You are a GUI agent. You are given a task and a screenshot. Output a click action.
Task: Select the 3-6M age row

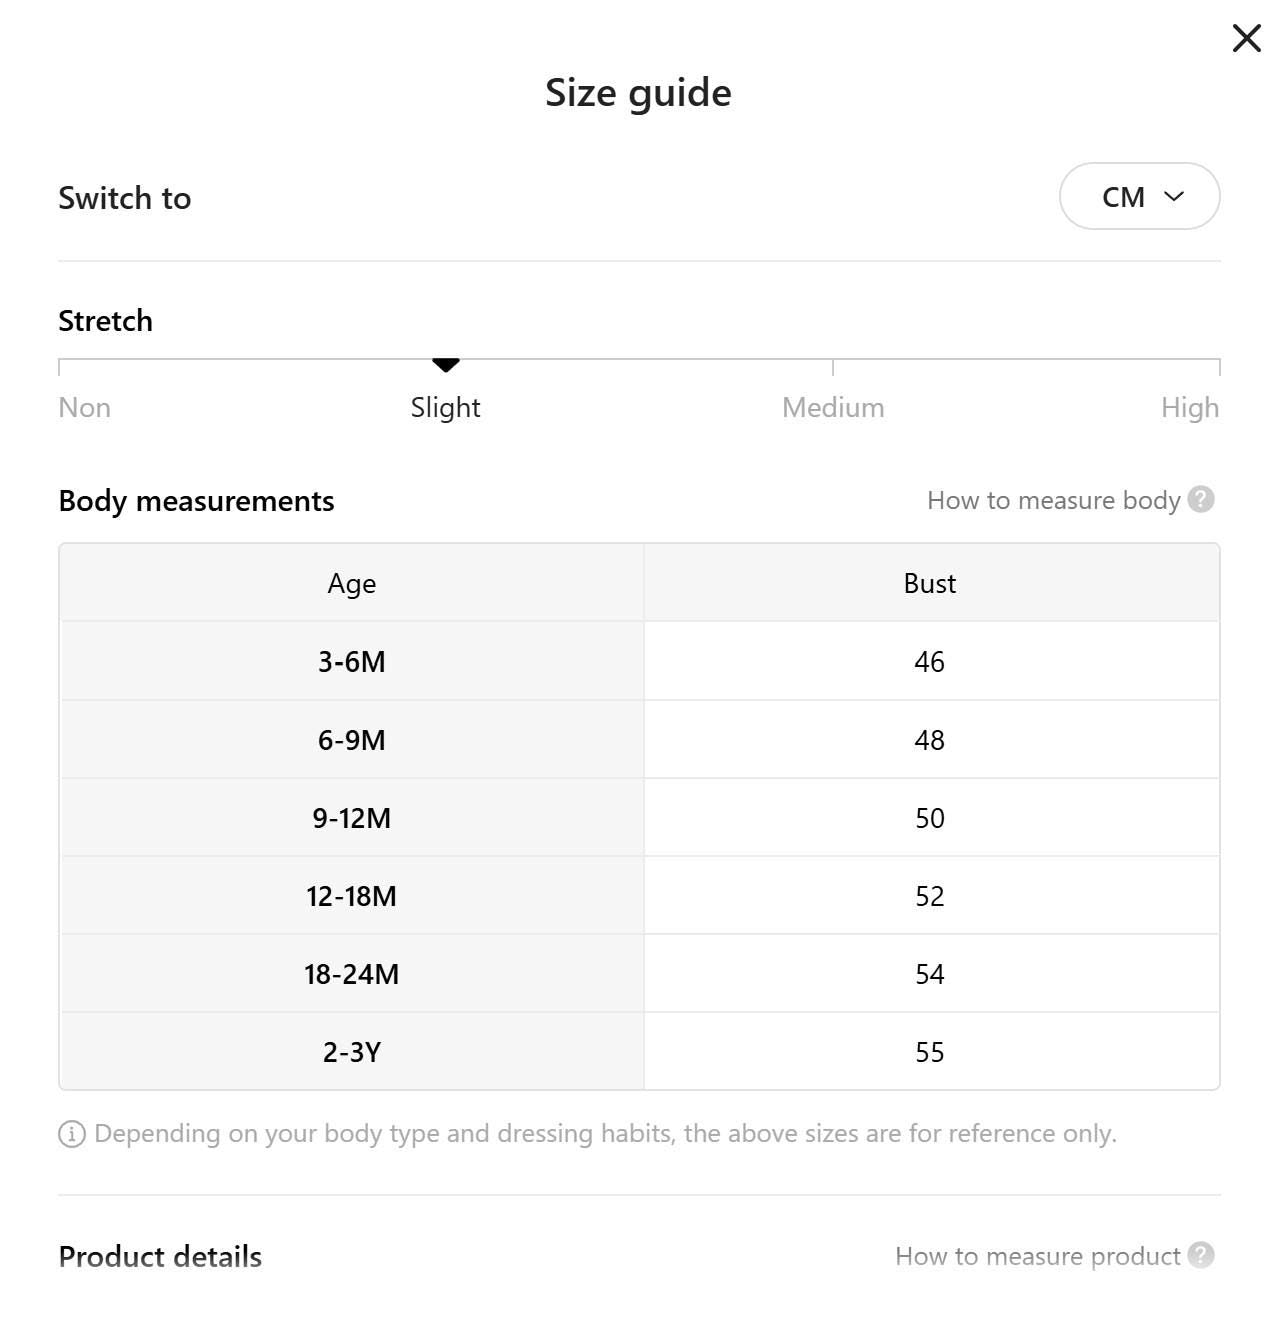[x=352, y=662]
